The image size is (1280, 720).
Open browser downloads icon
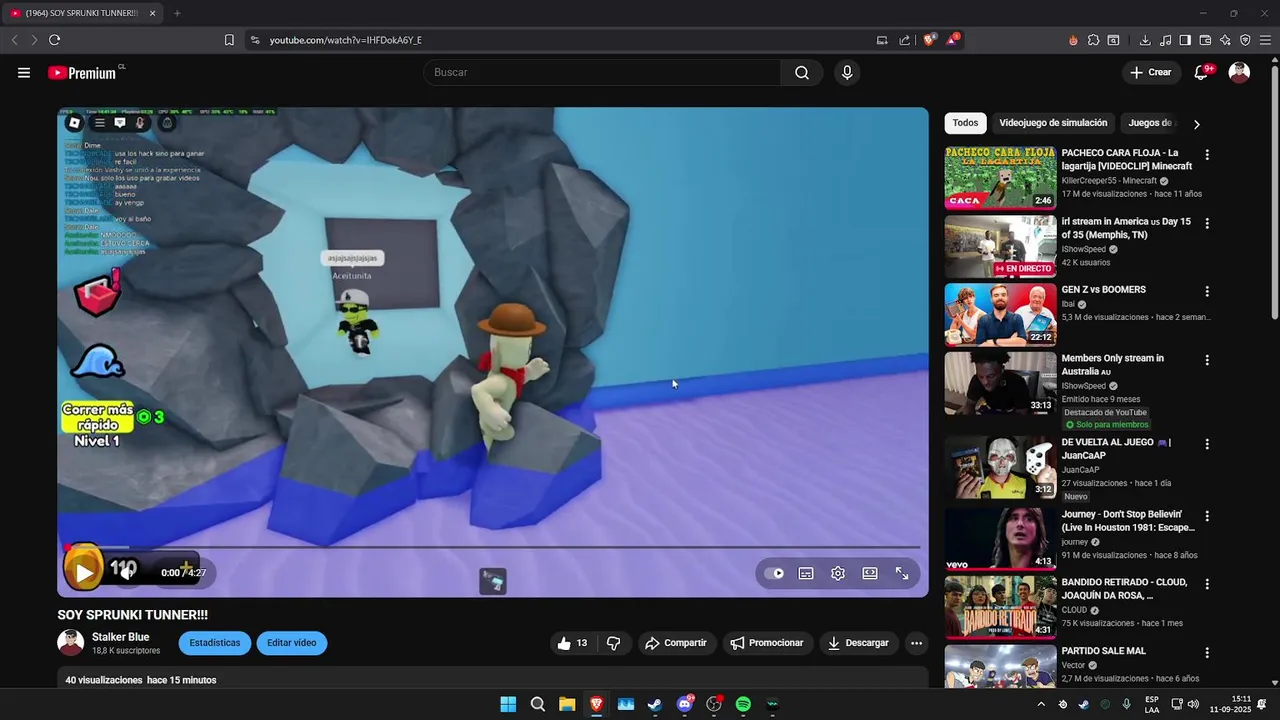(1145, 40)
